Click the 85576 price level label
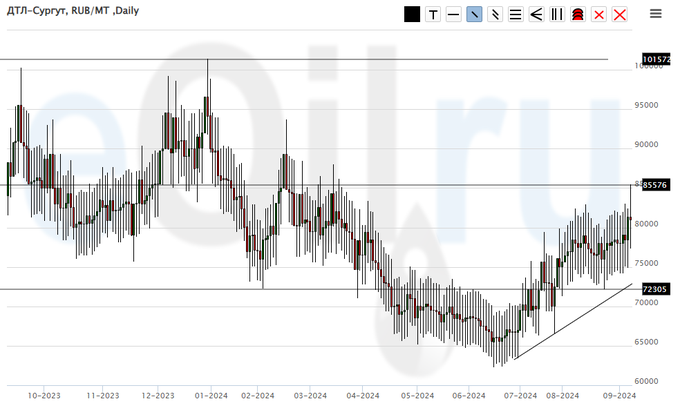 pyautogui.click(x=655, y=185)
